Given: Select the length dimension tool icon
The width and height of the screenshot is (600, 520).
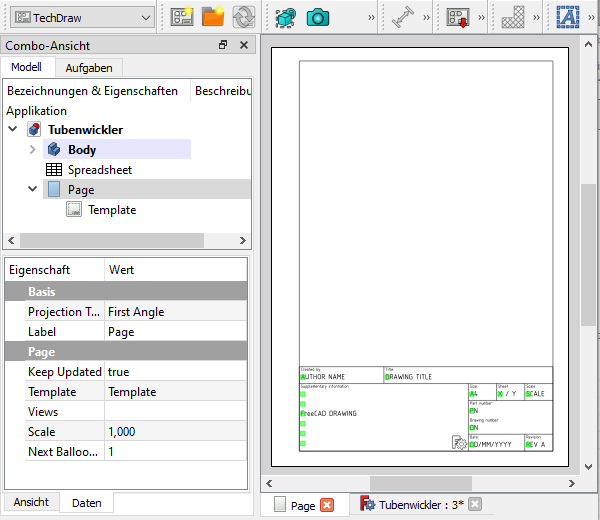Looking at the screenshot, I should coord(402,17).
